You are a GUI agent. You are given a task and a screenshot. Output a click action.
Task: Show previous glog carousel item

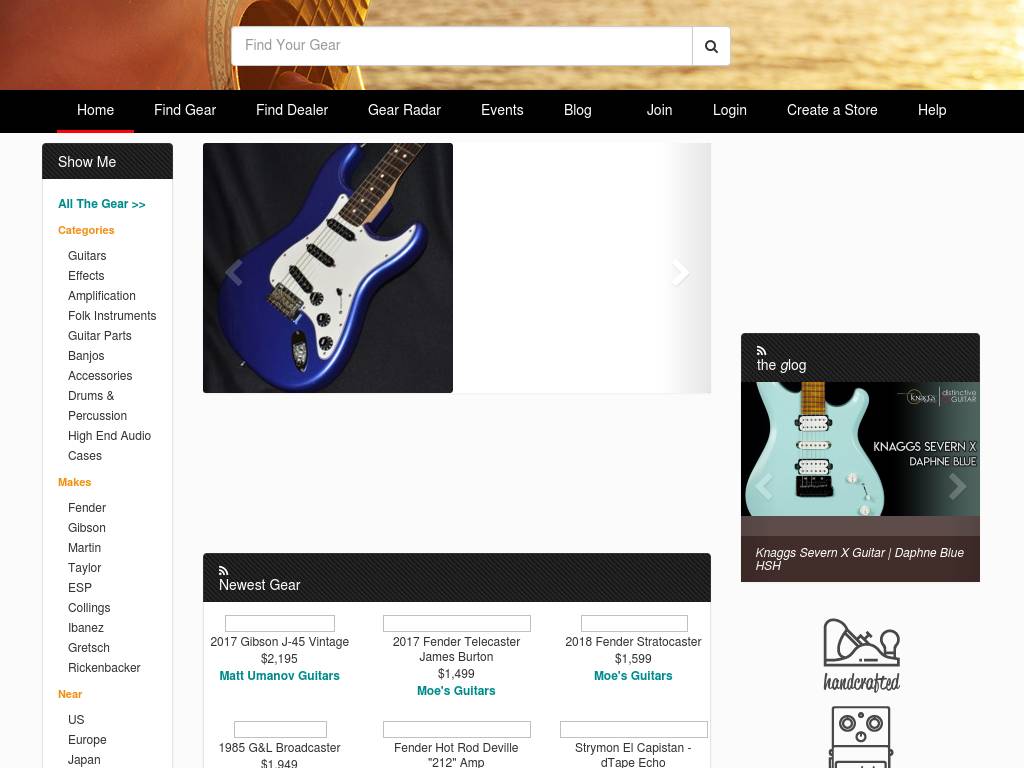[x=764, y=486]
